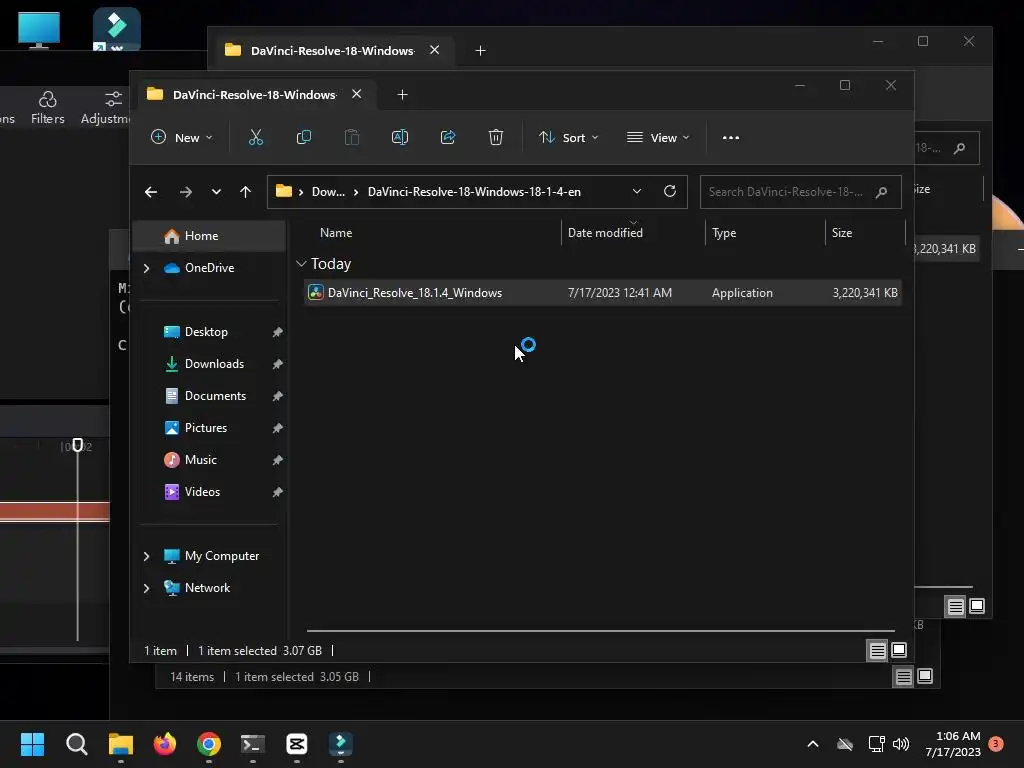
Task: Select Desktop in navigation pane
Action: pos(209,332)
